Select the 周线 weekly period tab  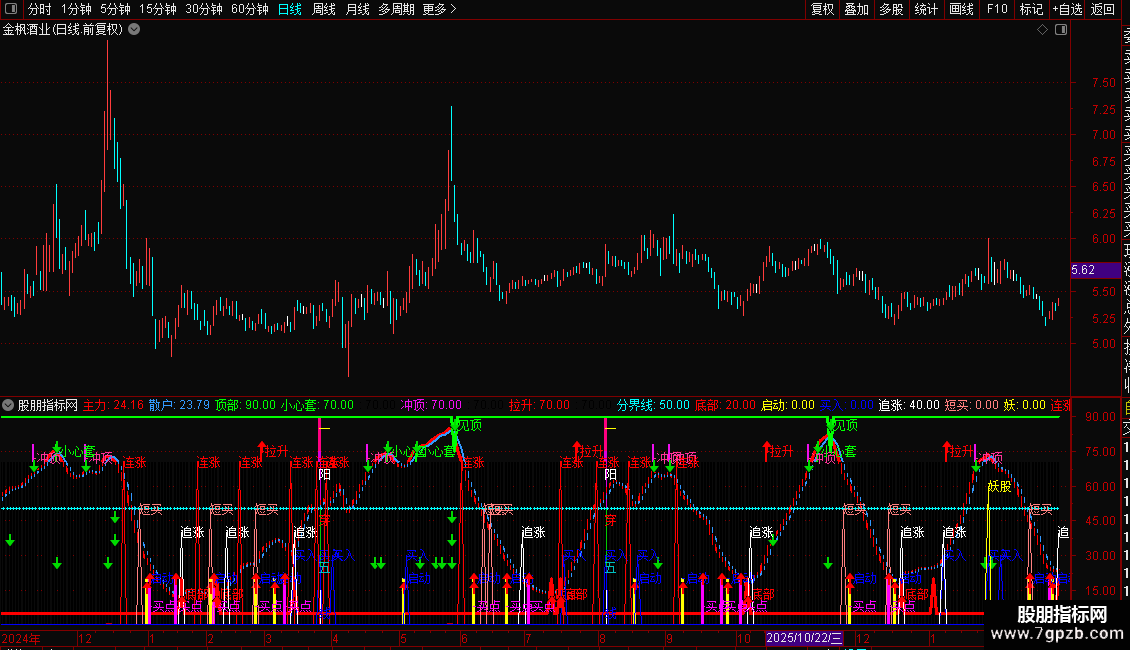tap(324, 9)
